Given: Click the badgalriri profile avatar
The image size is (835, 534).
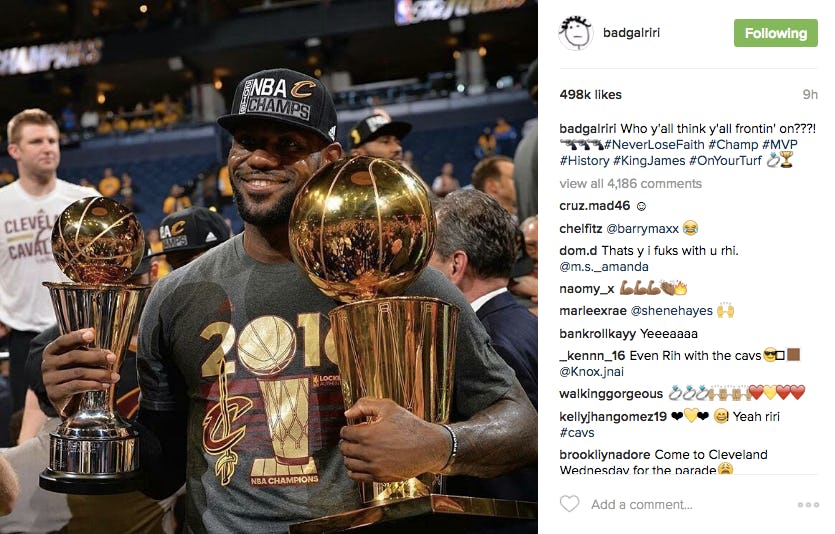Looking at the screenshot, I should click(x=576, y=33).
